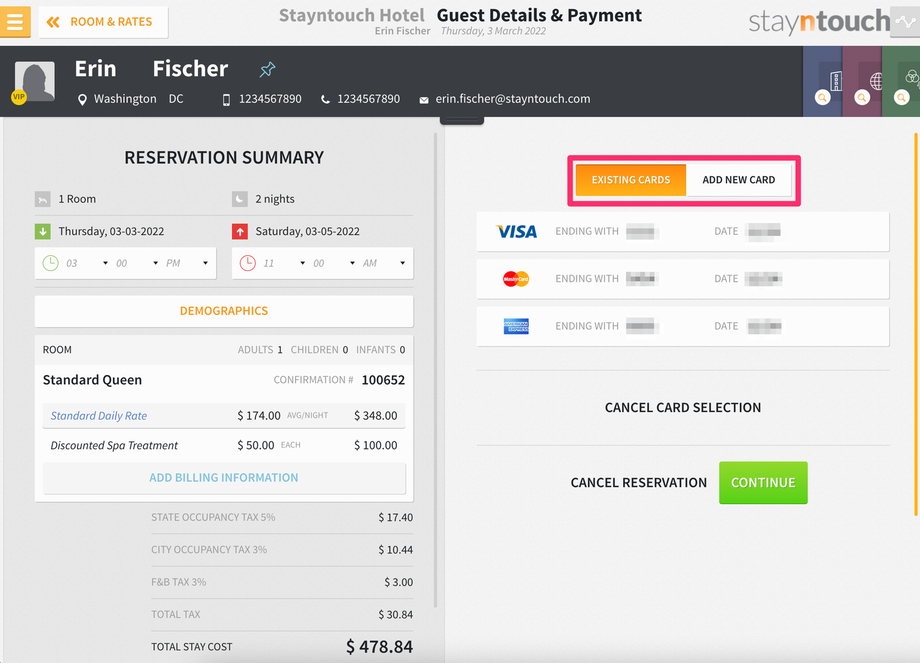The height and width of the screenshot is (663, 920).
Task: Open the arrival minutes dropdown
Action: coord(136,263)
